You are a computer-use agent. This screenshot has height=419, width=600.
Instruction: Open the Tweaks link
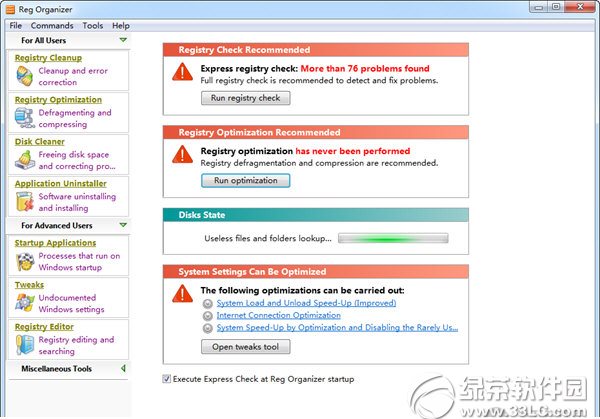(29, 285)
